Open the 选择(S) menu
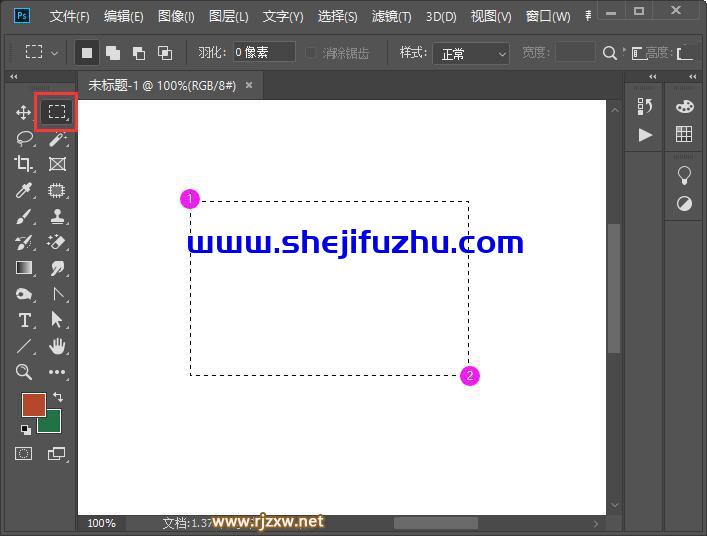The width and height of the screenshot is (707, 536). tap(338, 17)
